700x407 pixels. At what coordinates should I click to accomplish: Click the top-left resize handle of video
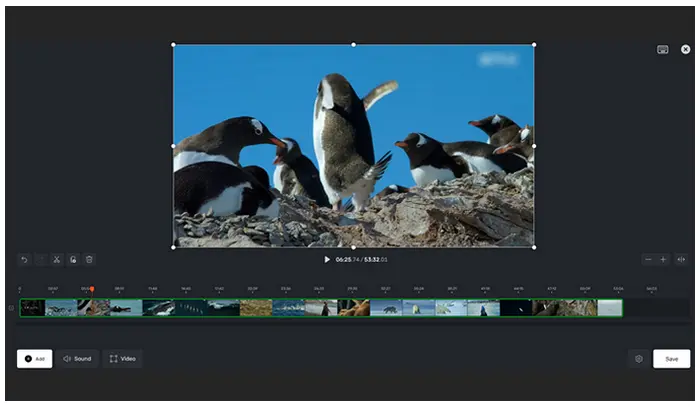pyautogui.click(x=174, y=44)
